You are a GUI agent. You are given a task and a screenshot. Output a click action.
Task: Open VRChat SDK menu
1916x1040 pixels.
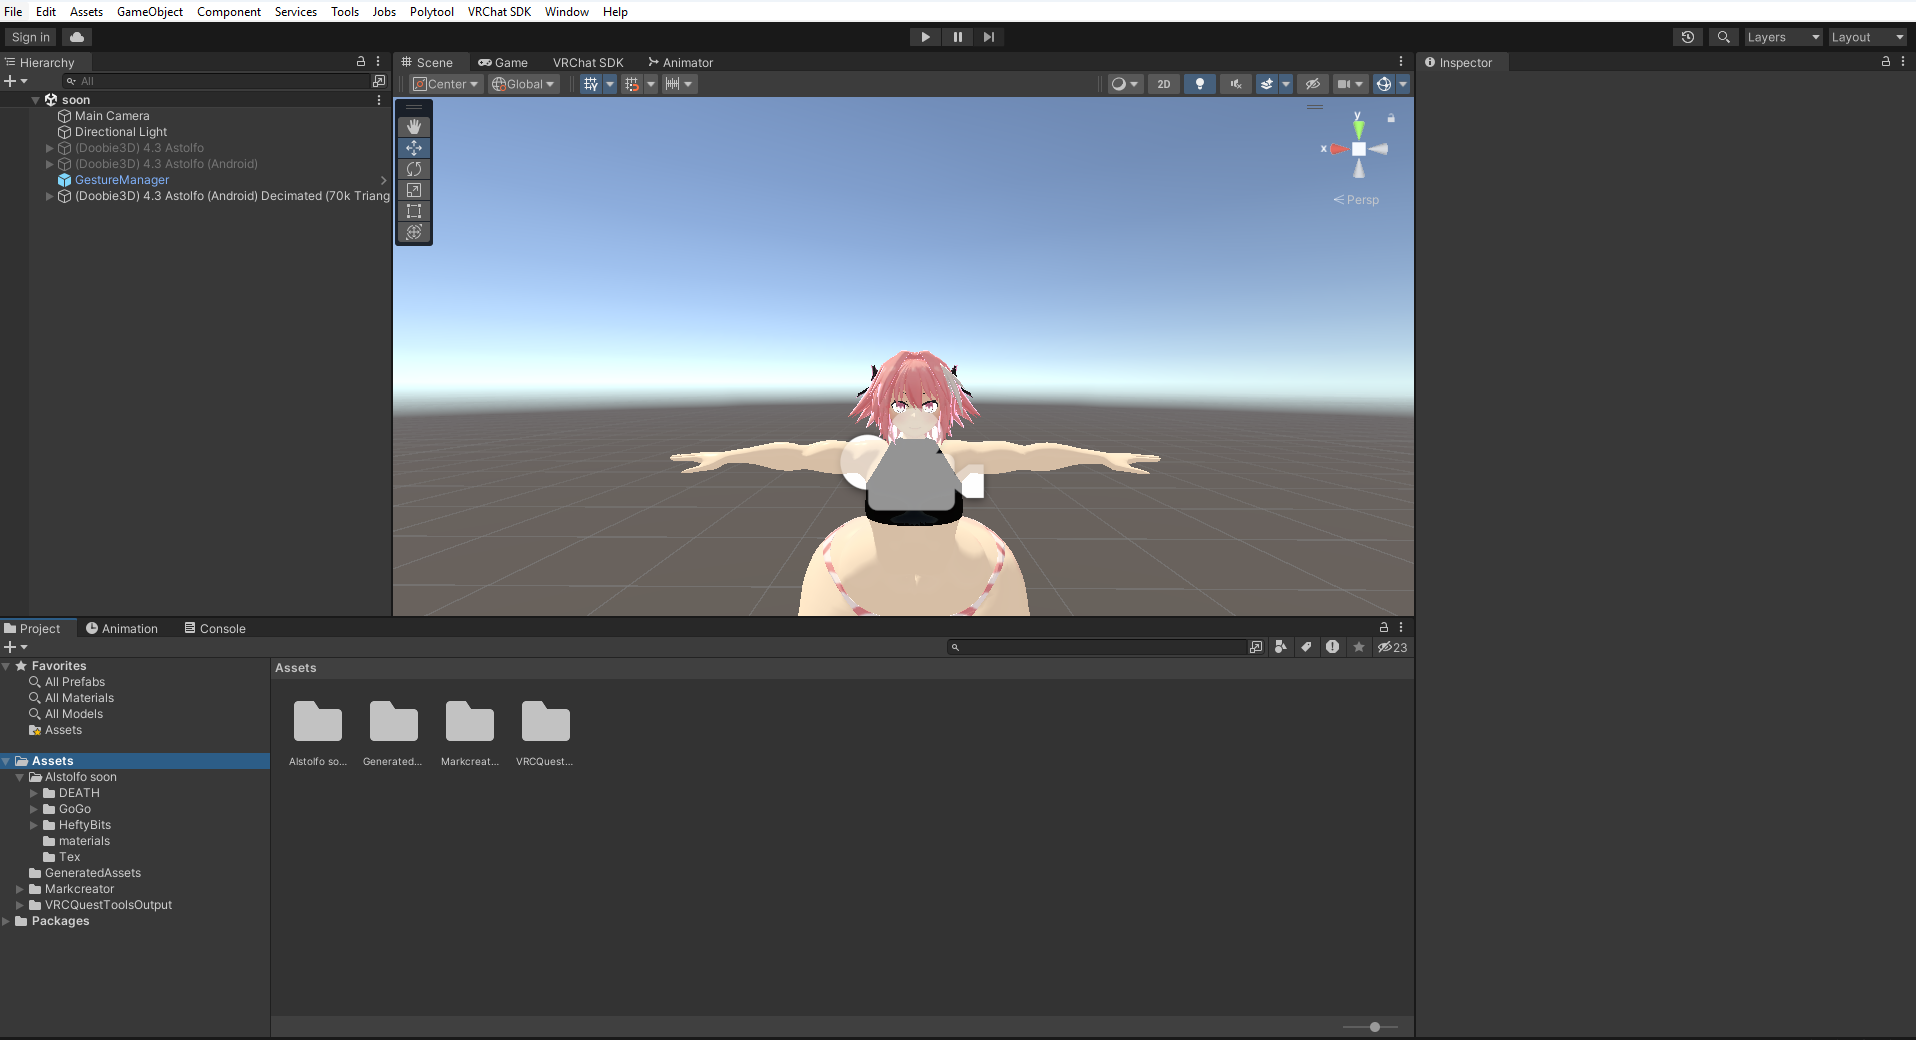[x=499, y=11]
